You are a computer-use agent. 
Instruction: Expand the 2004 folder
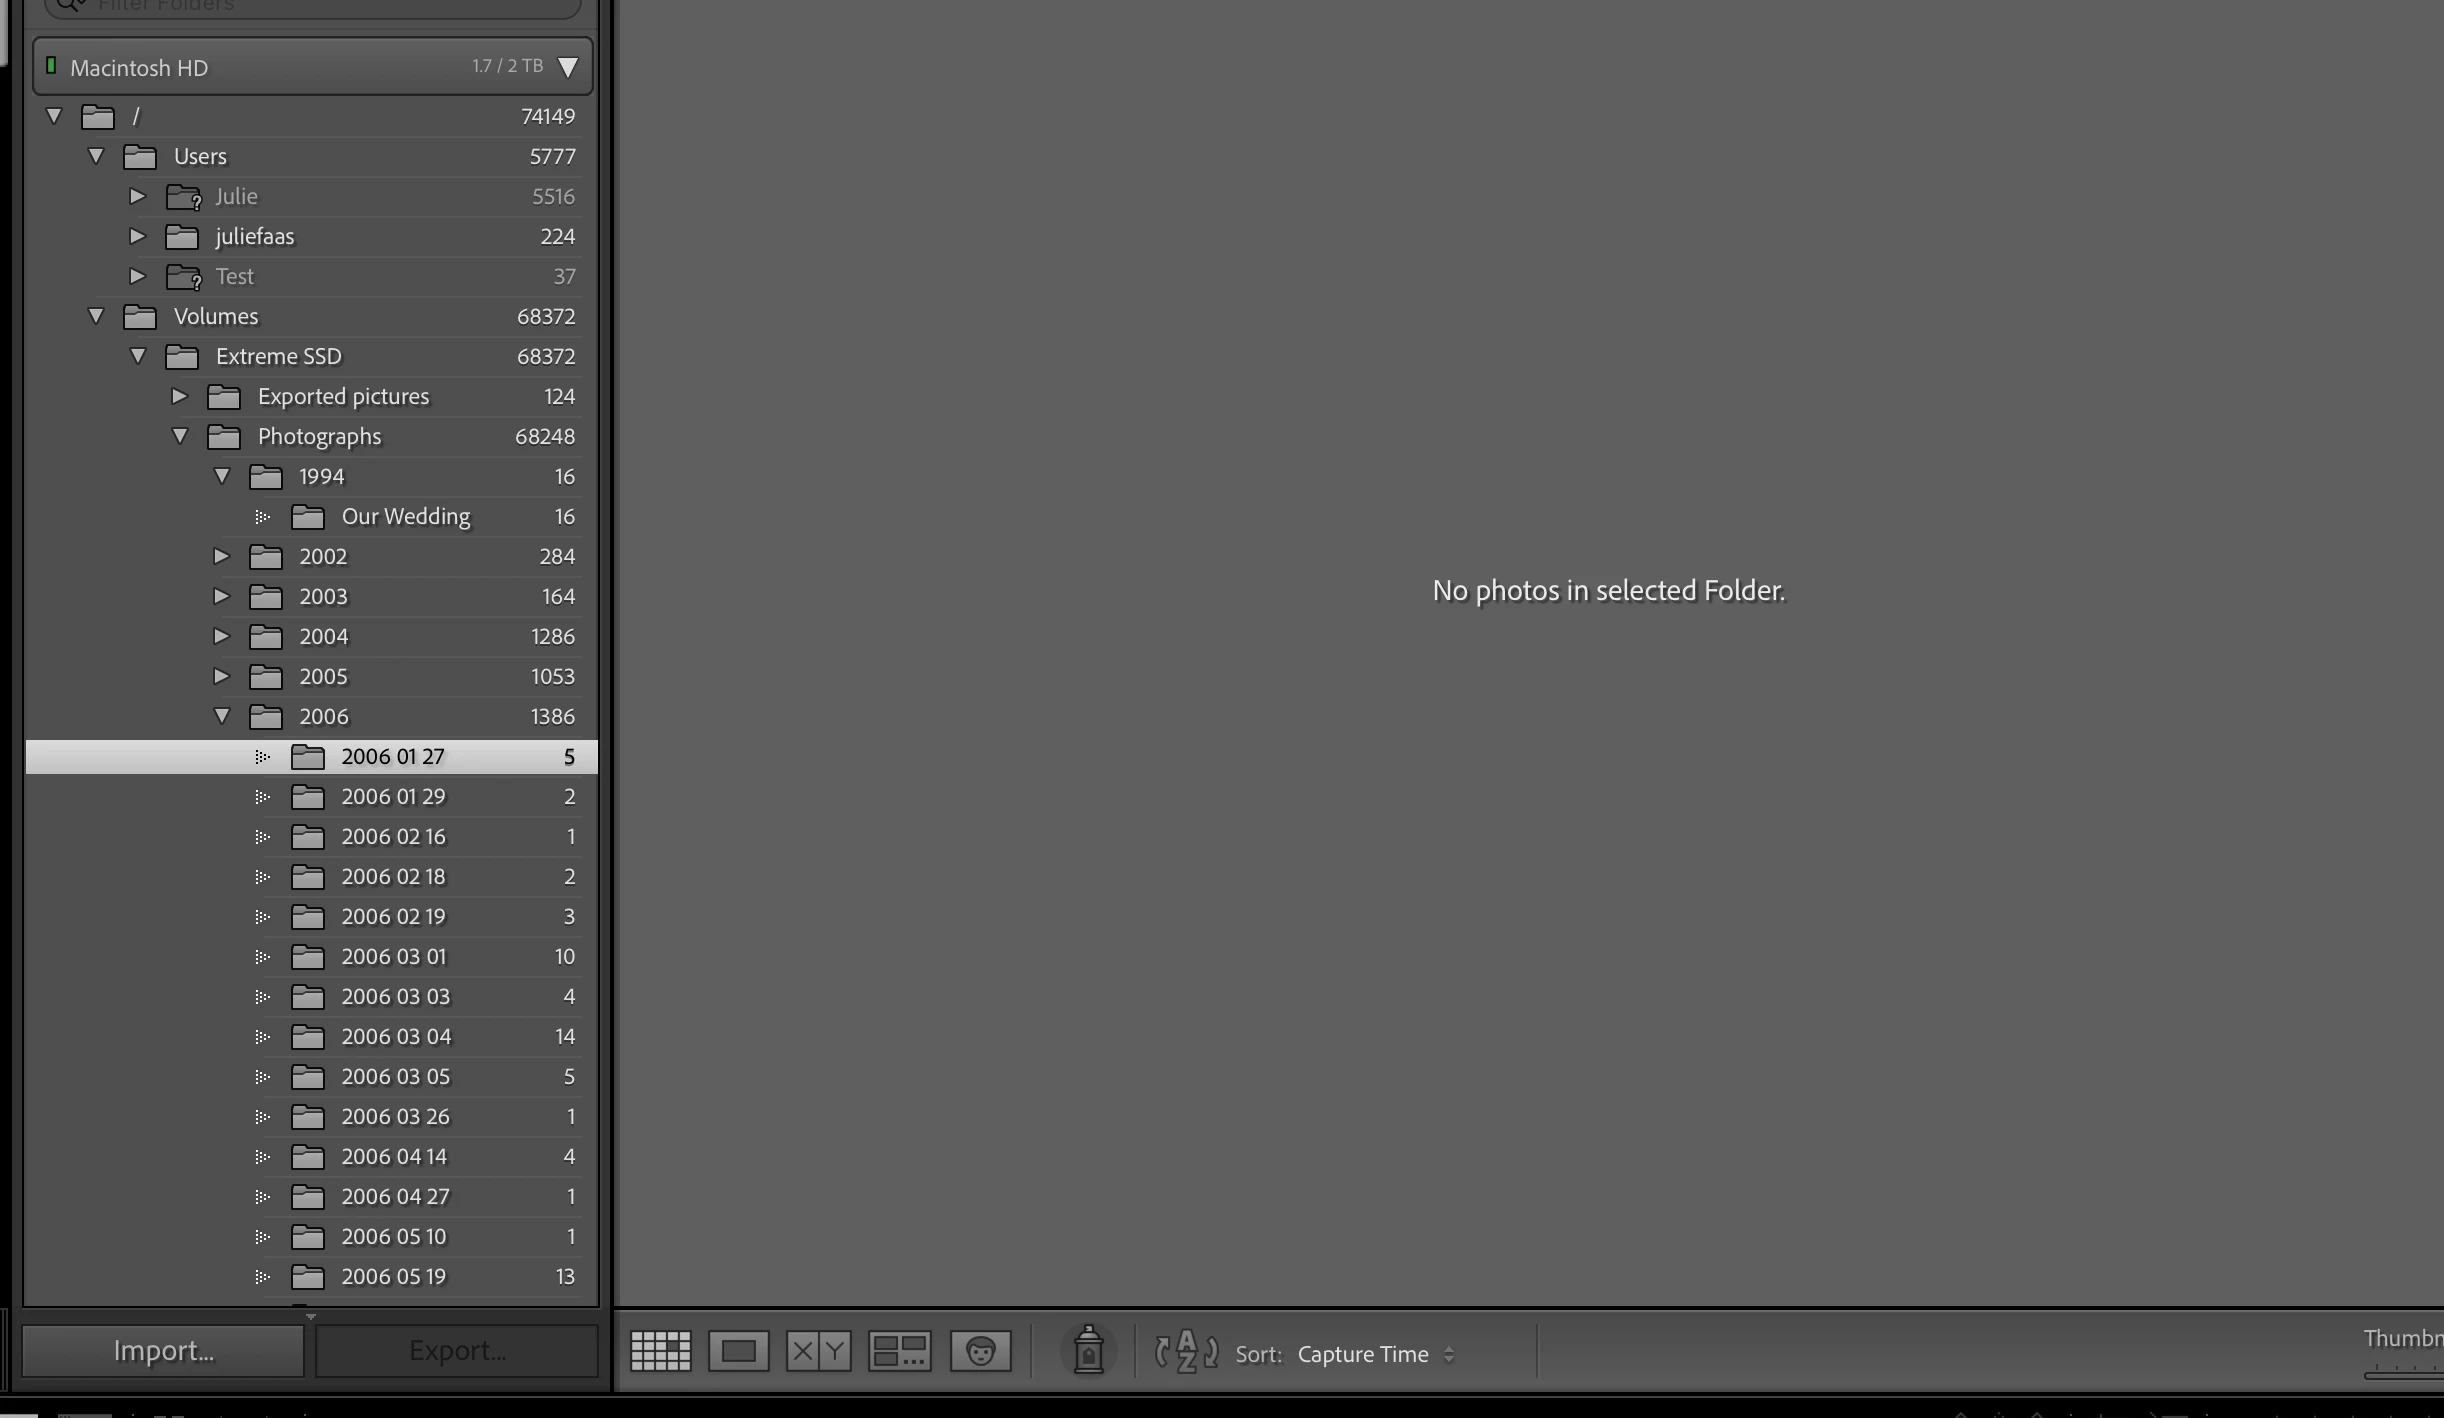pos(221,636)
